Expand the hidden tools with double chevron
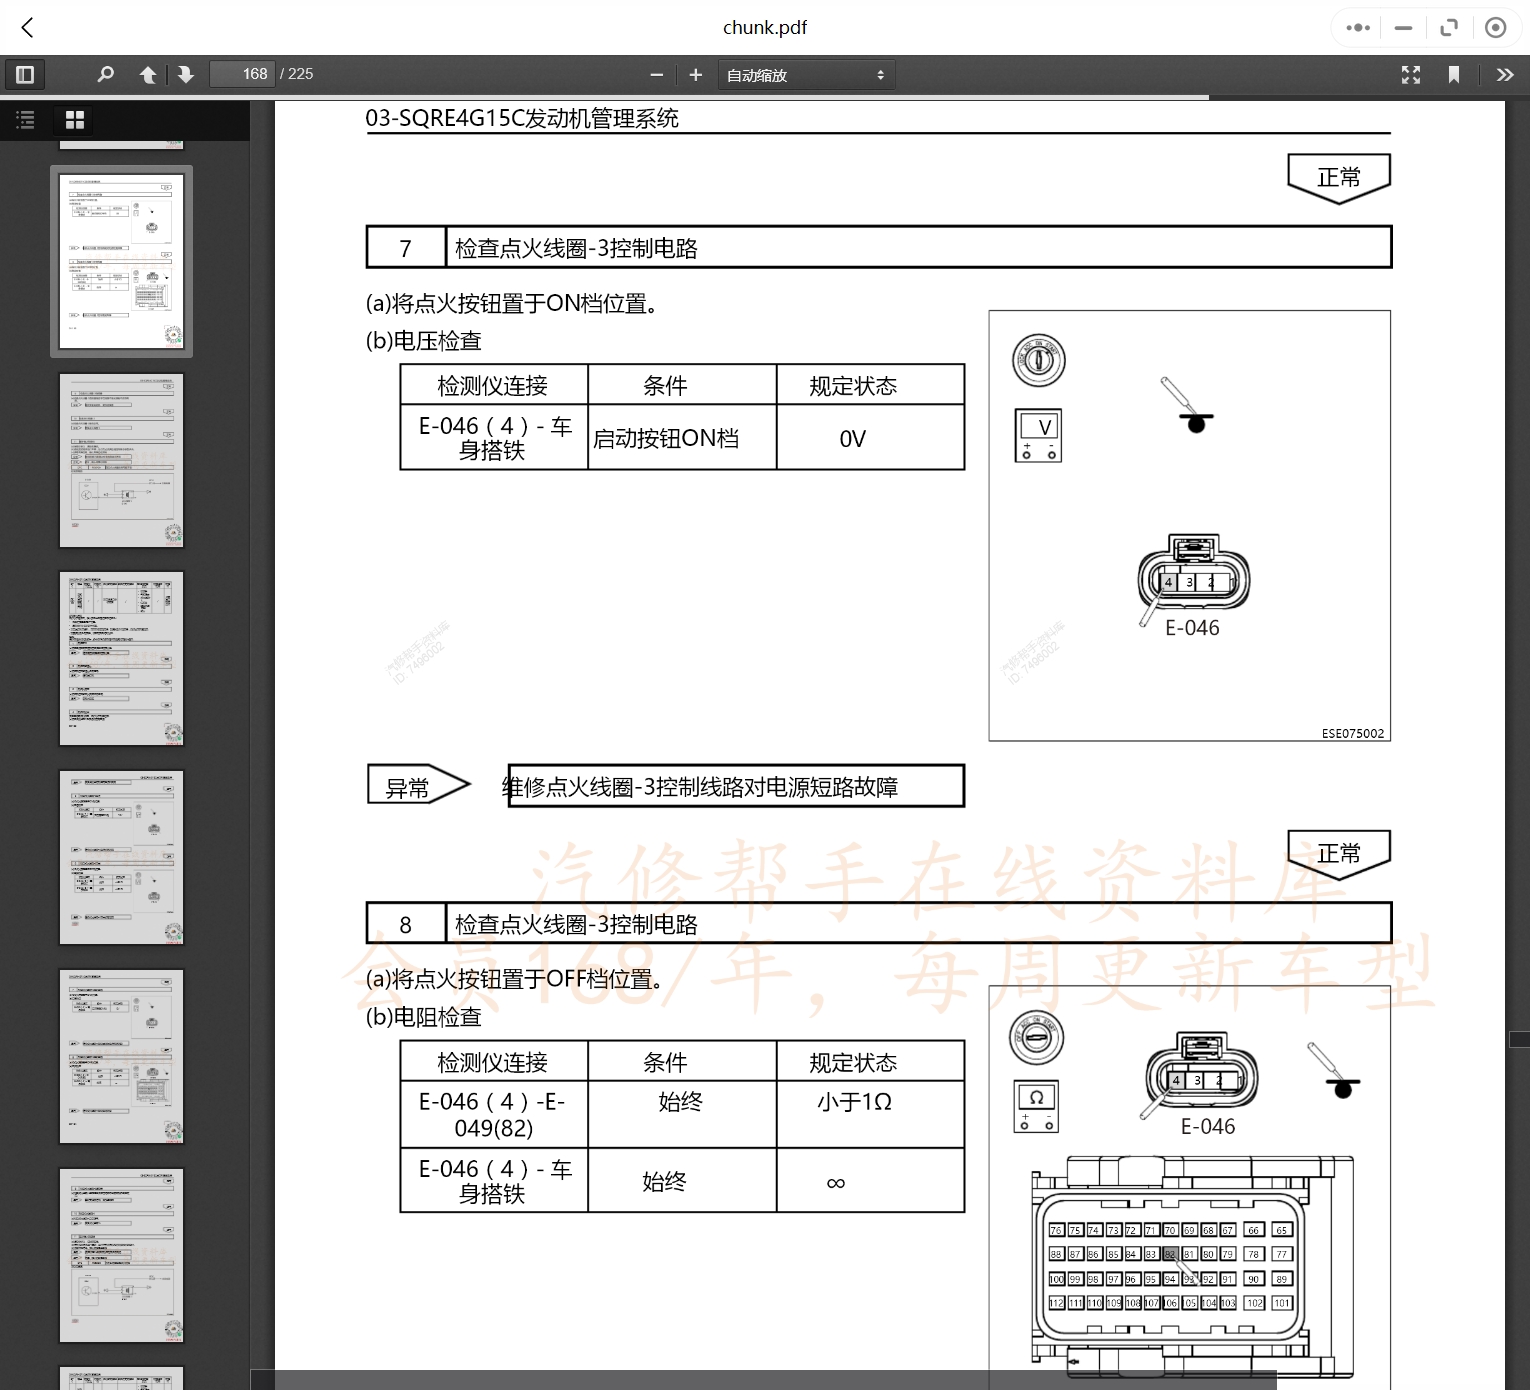Image resolution: width=1530 pixels, height=1390 pixels. [1505, 74]
